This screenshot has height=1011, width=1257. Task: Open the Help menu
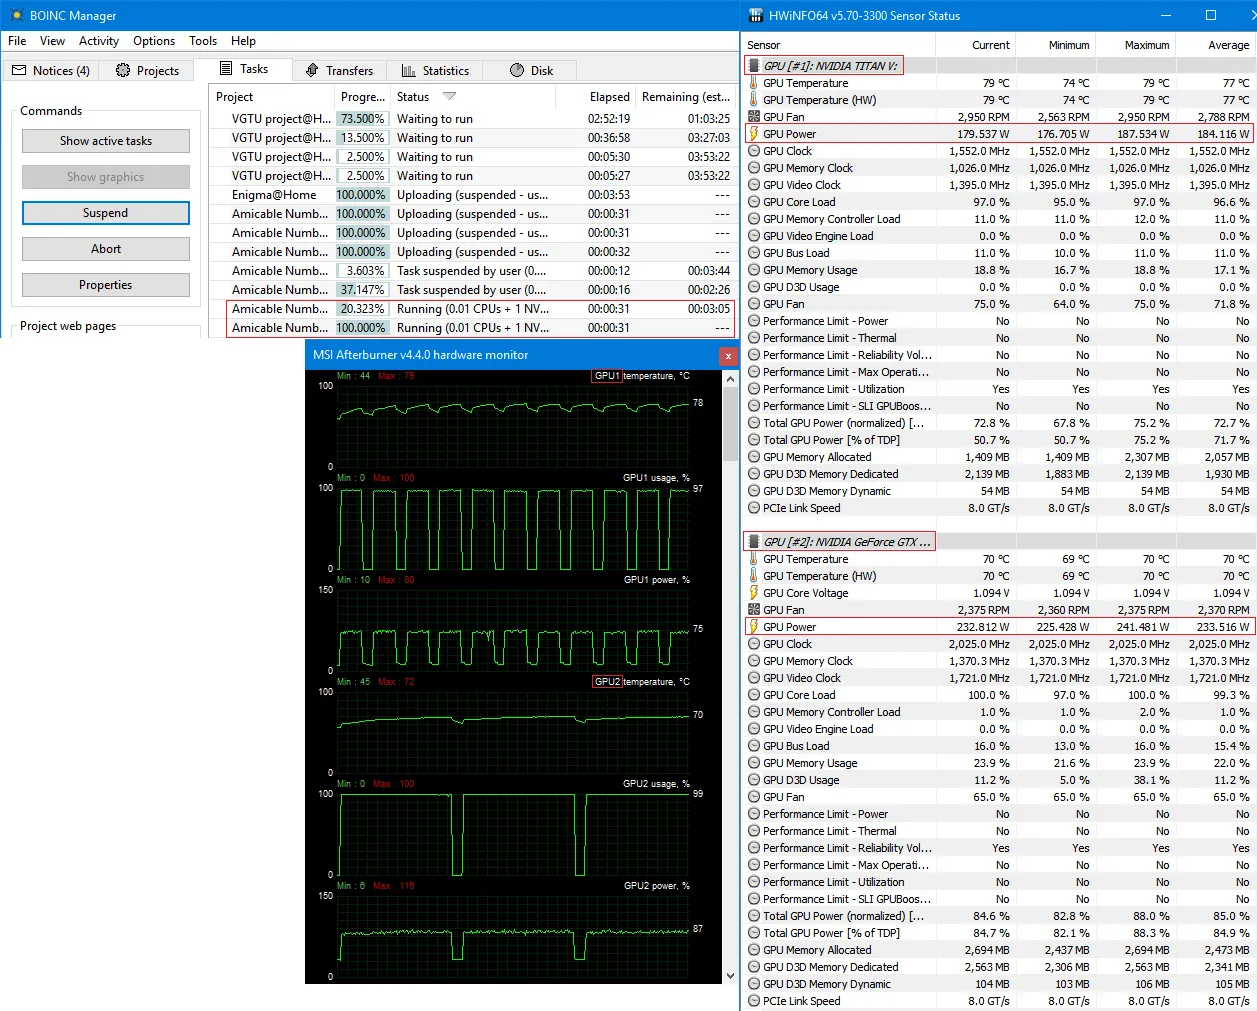coord(243,41)
